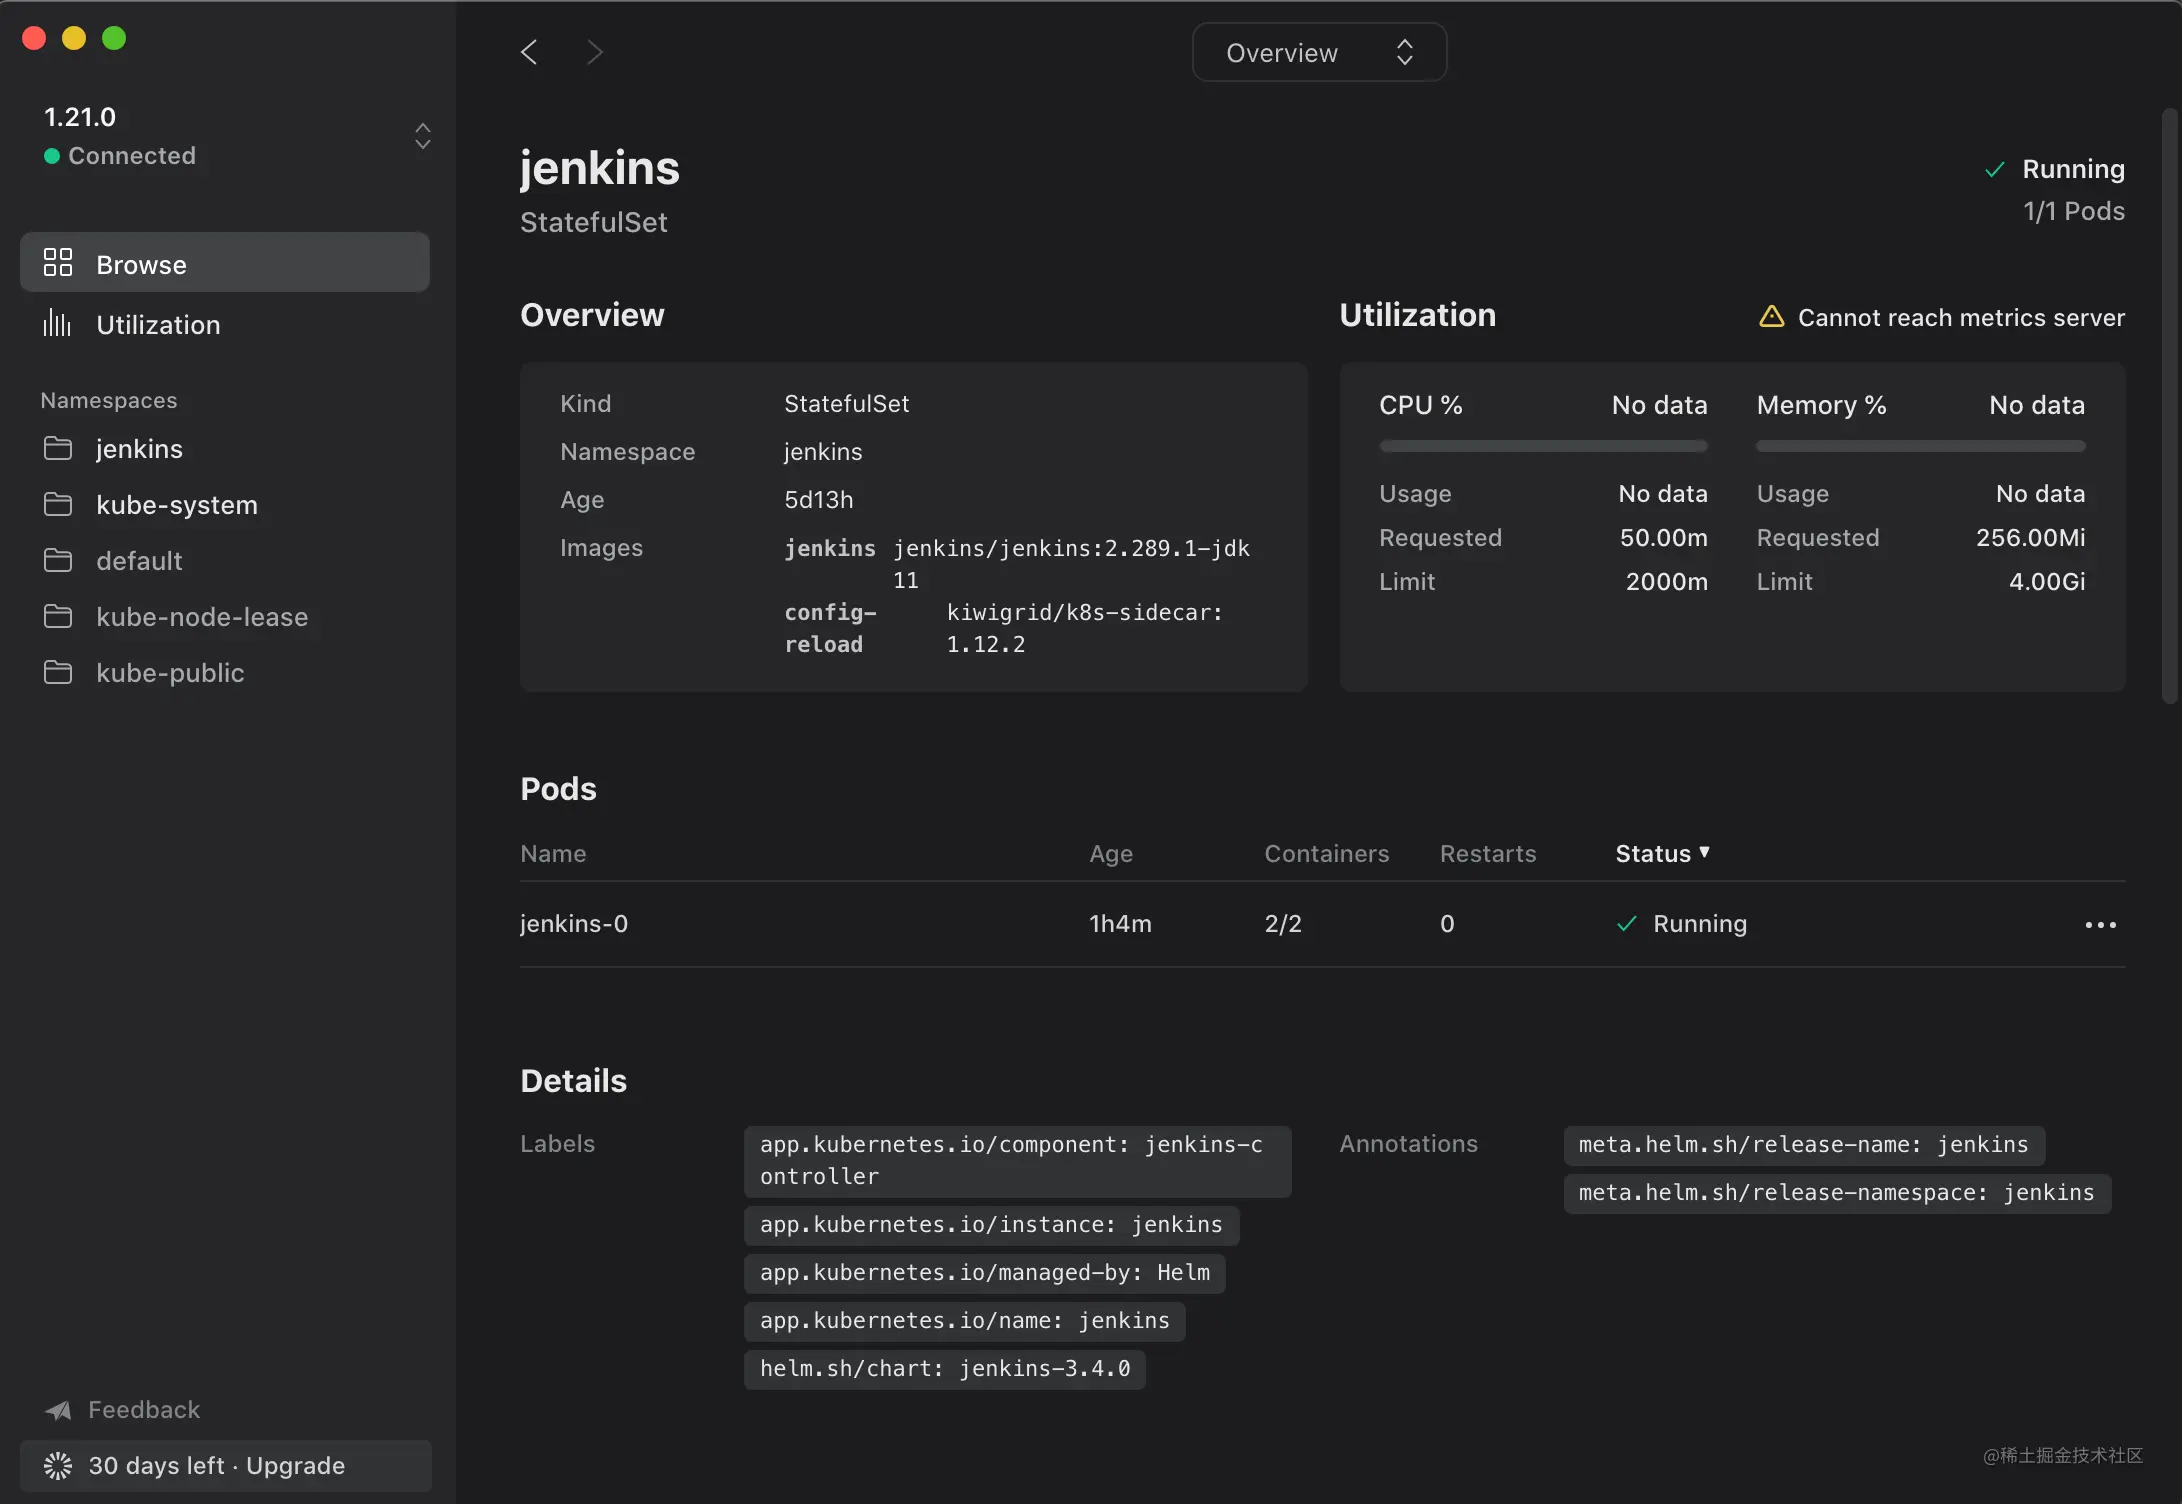The image size is (2182, 1504).
Task: Click the default namespace folder icon
Action: tap(58, 560)
